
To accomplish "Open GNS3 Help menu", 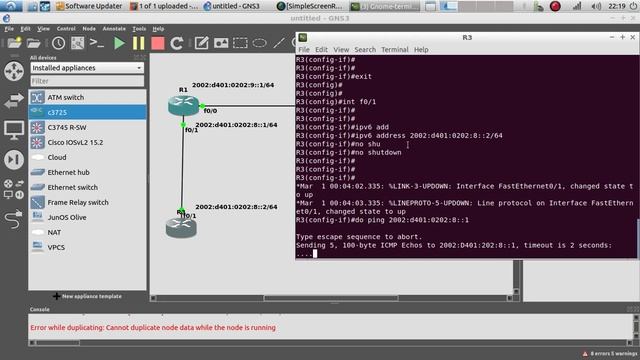I will [158, 29].
